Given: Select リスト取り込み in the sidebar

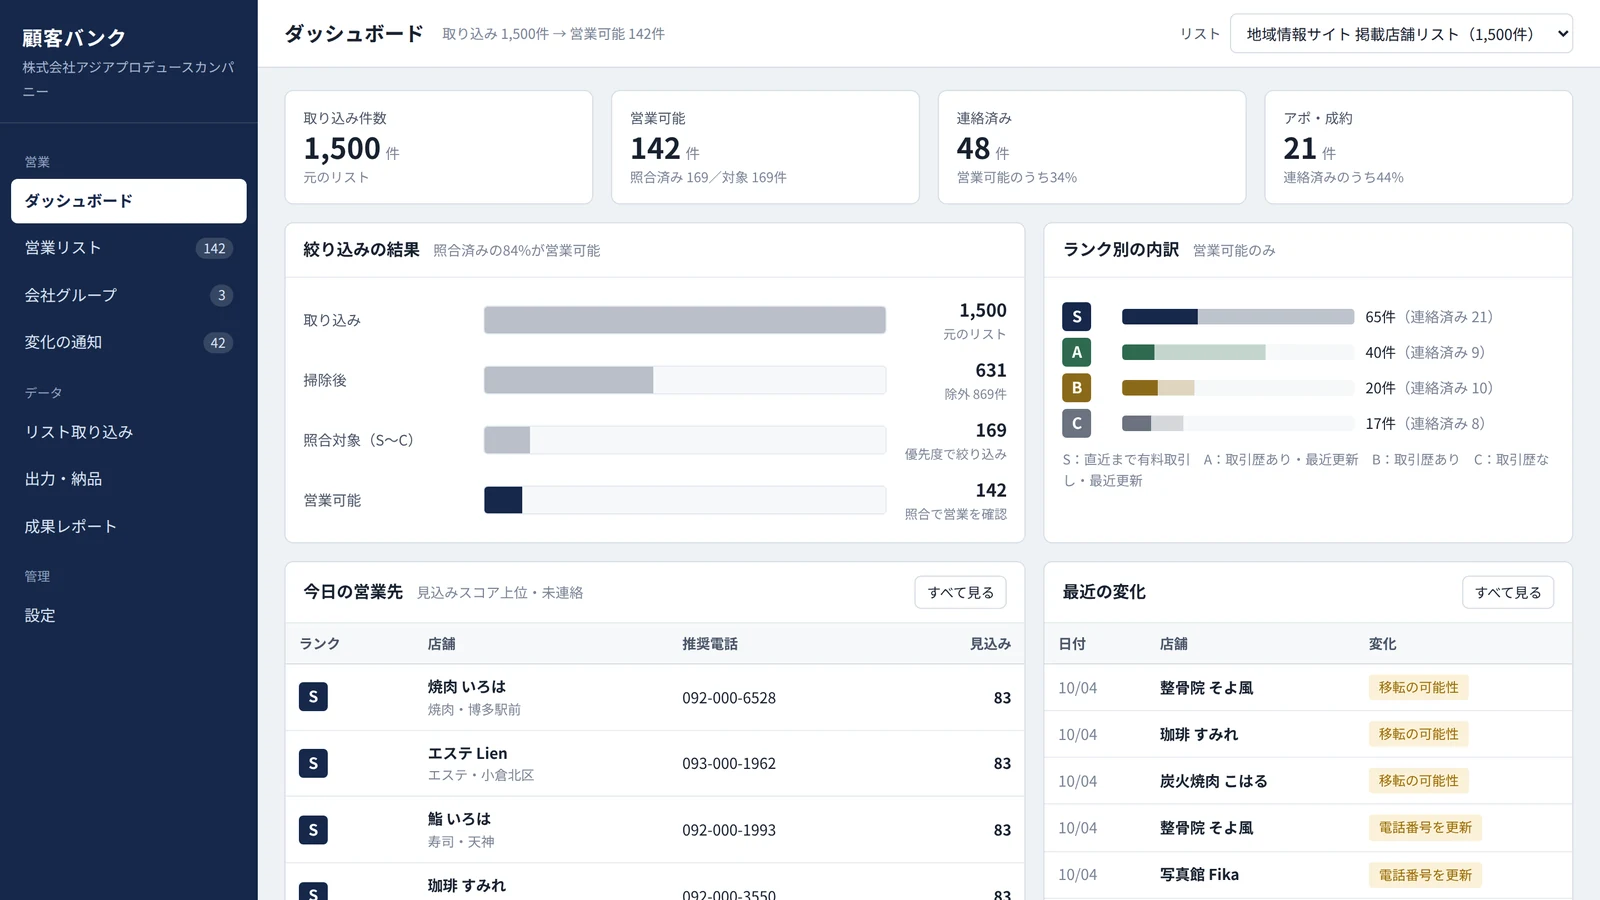Looking at the screenshot, I should pyautogui.click(x=129, y=432).
